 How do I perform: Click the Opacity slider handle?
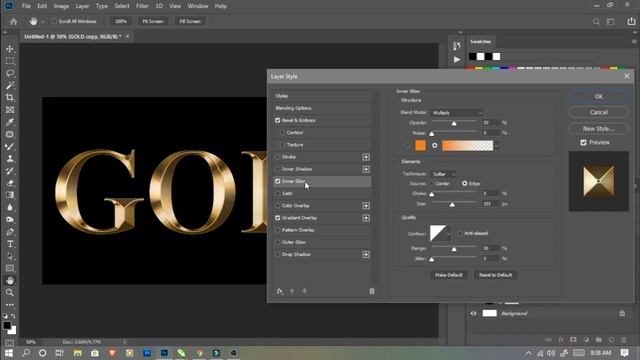[454, 123]
